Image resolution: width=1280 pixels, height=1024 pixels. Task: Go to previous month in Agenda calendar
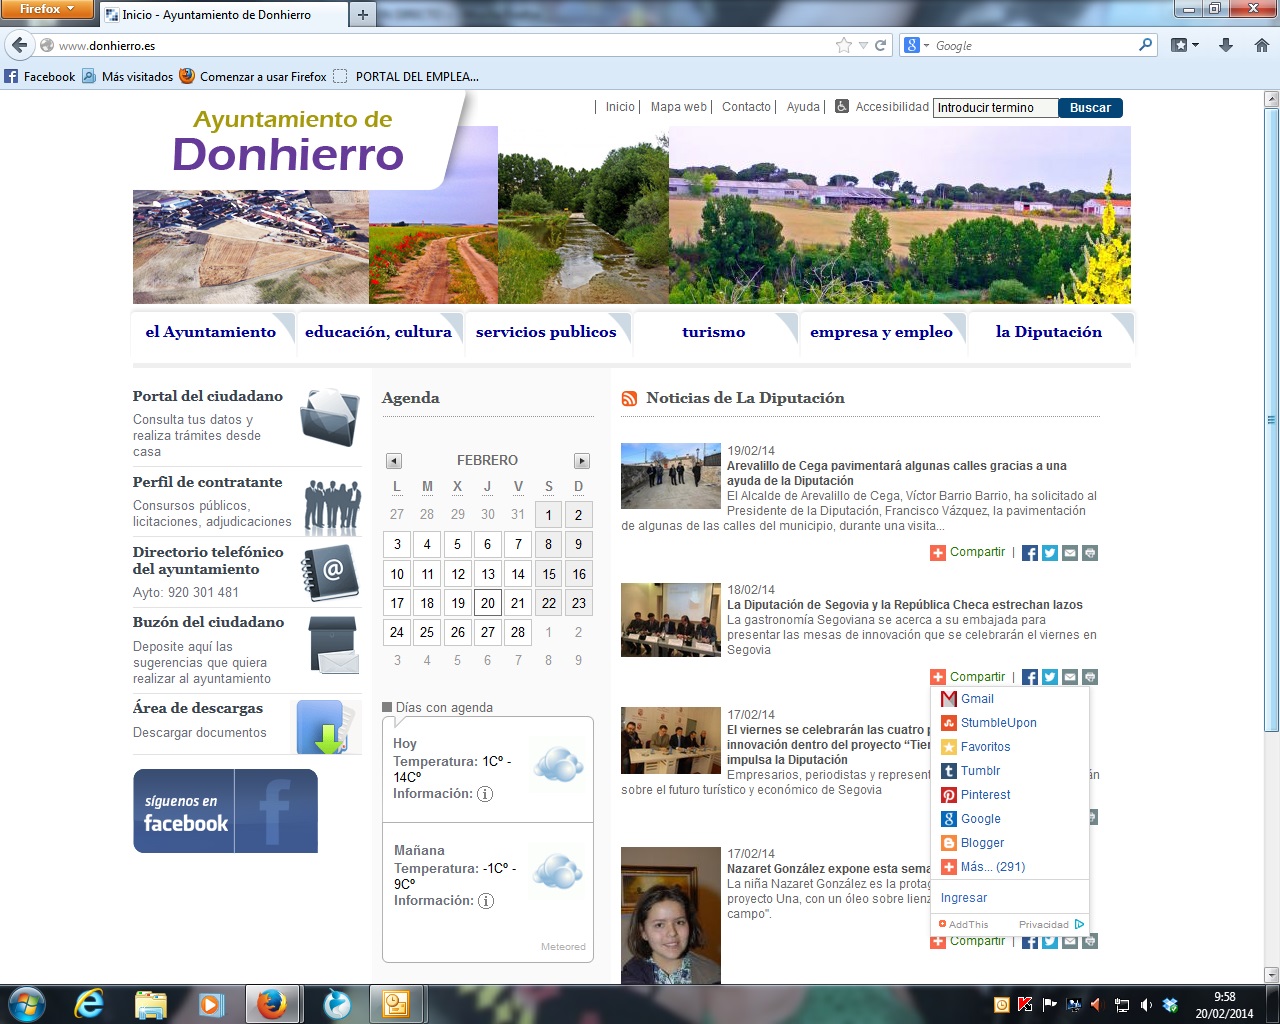coord(394,461)
